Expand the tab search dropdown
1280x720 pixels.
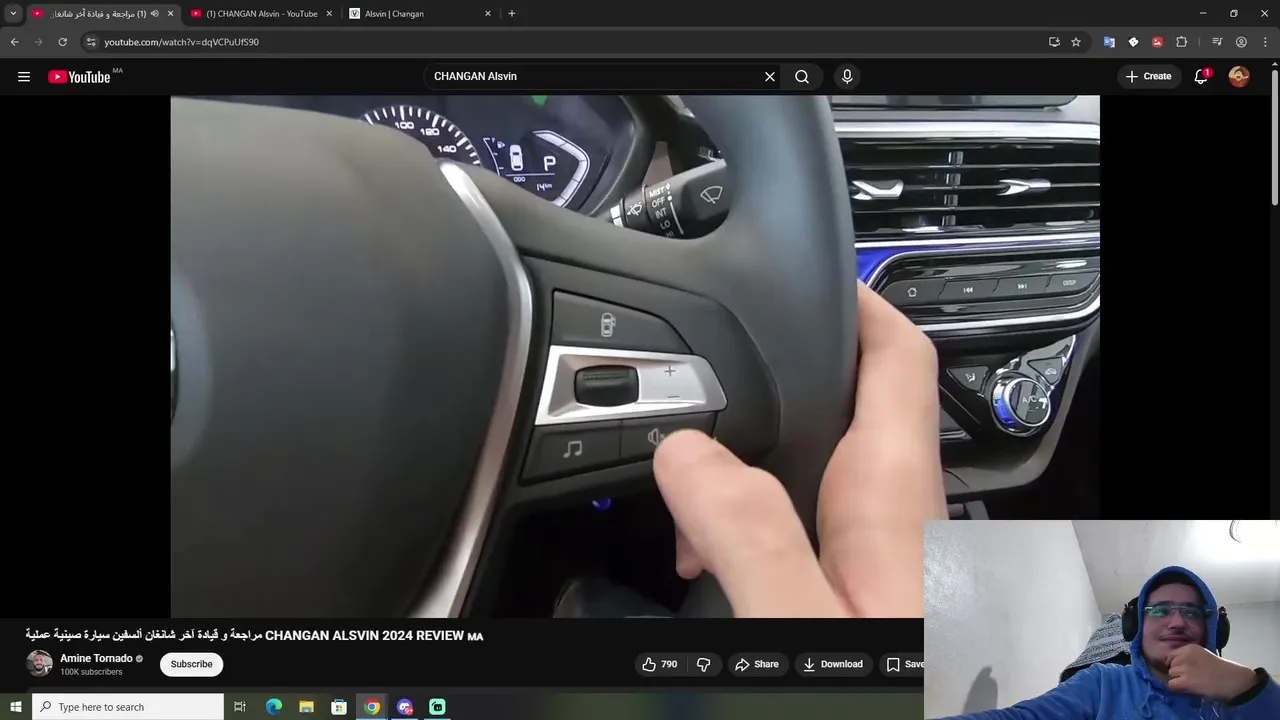(x=13, y=14)
